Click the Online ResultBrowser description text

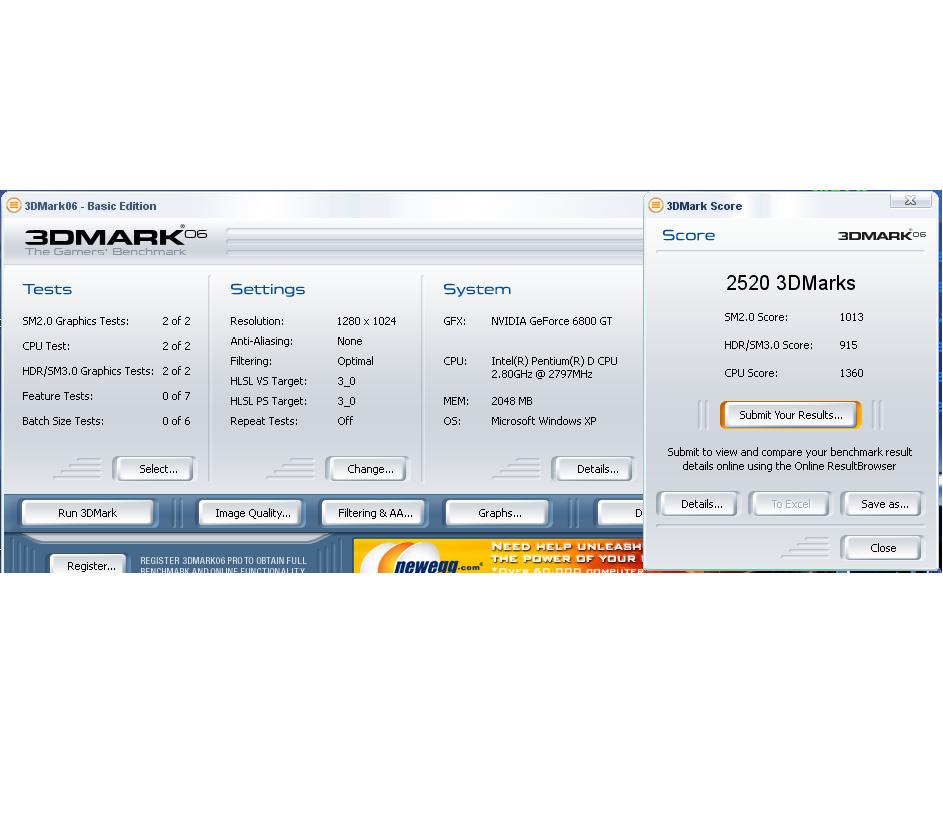pos(789,459)
